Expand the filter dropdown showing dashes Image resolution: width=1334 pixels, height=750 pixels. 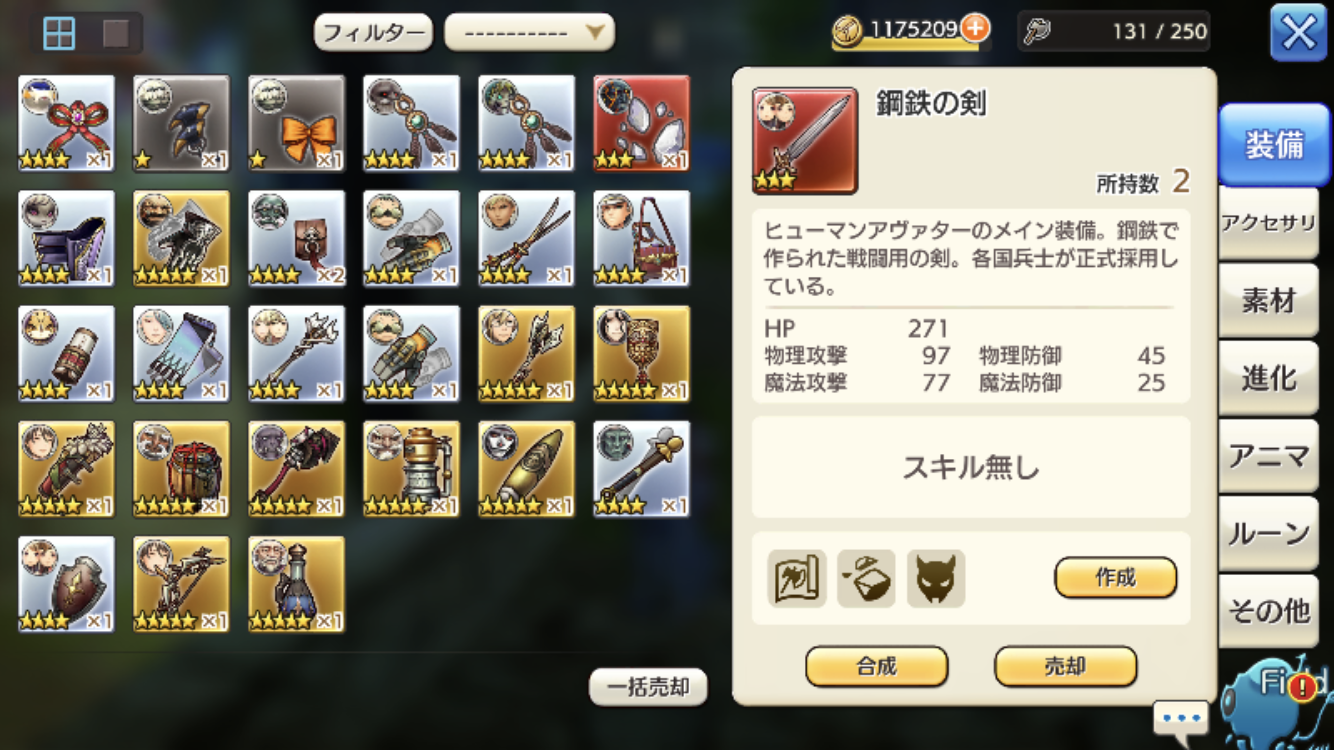click(529, 32)
